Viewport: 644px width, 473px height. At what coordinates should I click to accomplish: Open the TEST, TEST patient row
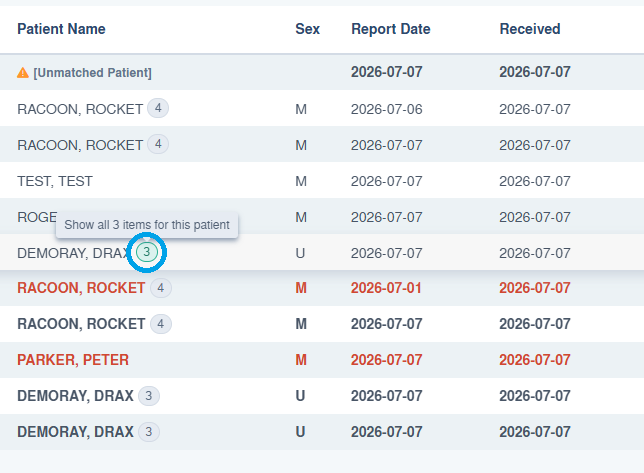pyautogui.click(x=322, y=181)
